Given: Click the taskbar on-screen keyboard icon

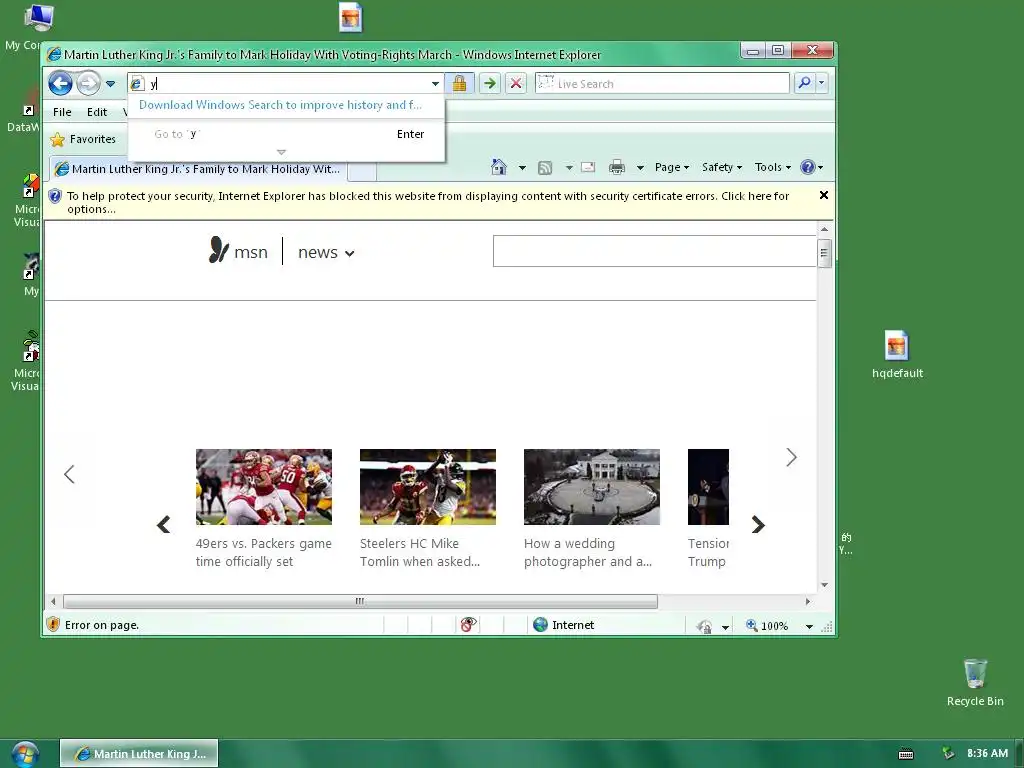Looking at the screenshot, I should tap(906, 754).
